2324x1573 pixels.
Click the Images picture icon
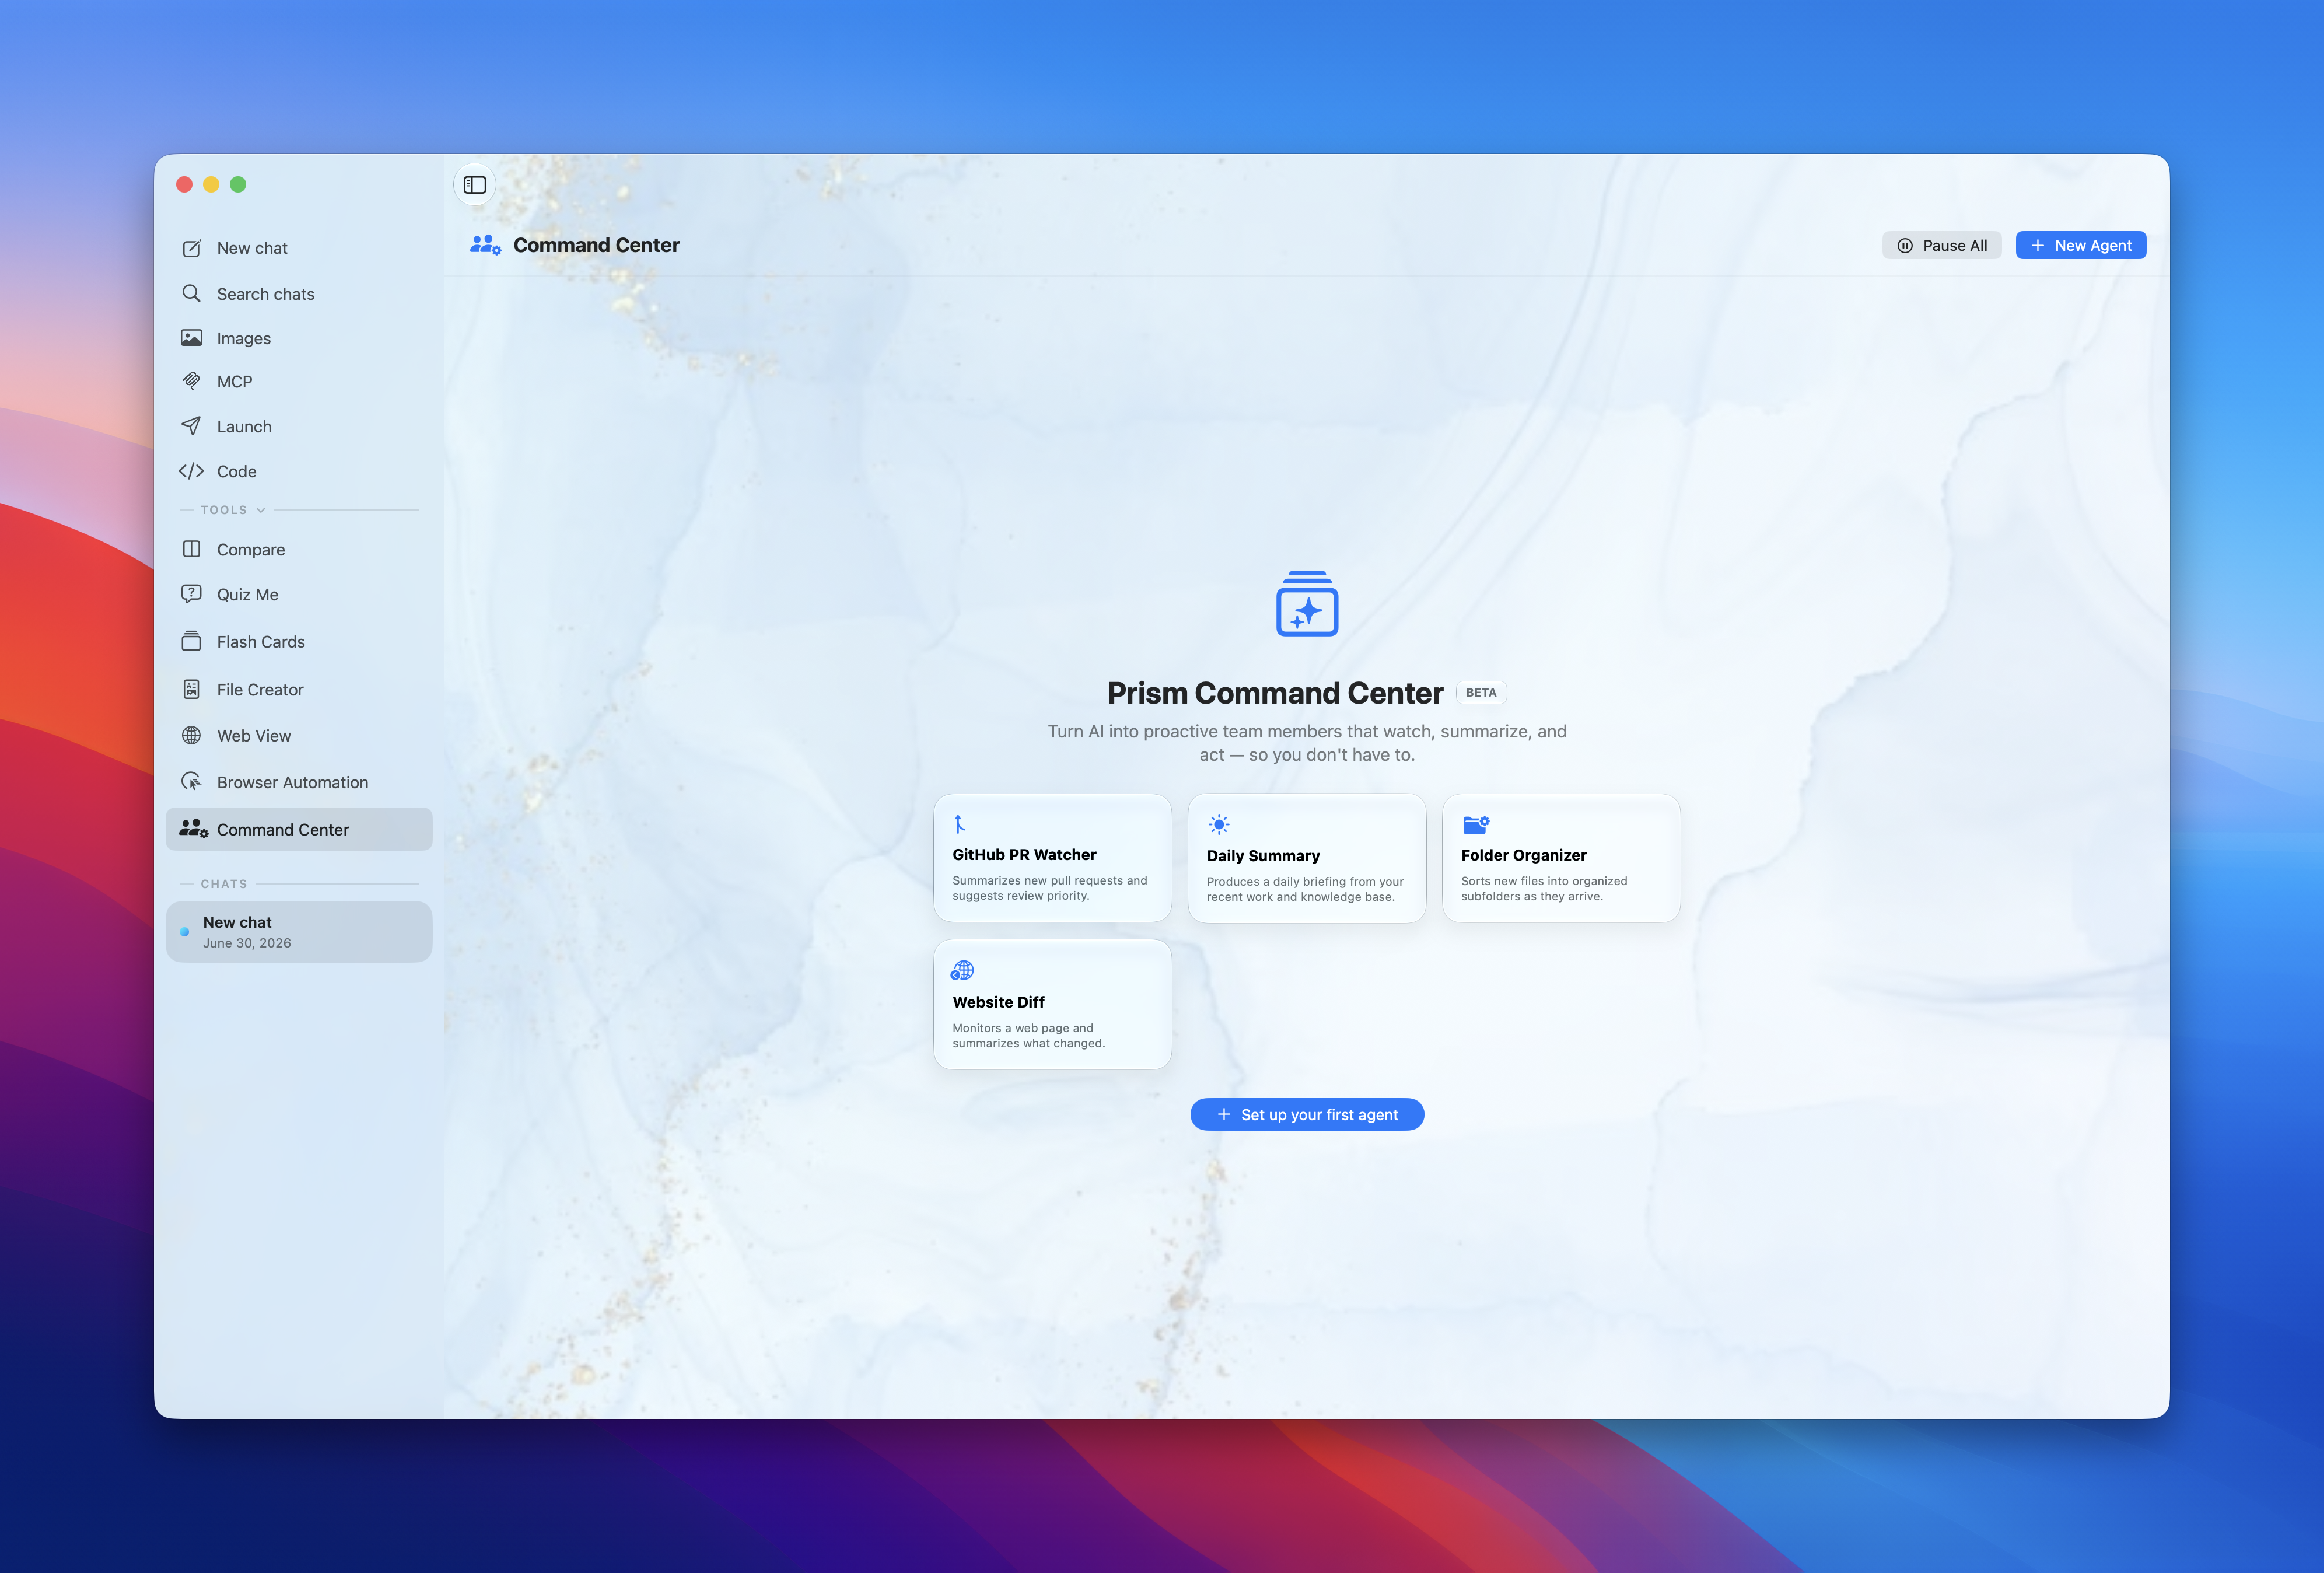[x=191, y=338]
